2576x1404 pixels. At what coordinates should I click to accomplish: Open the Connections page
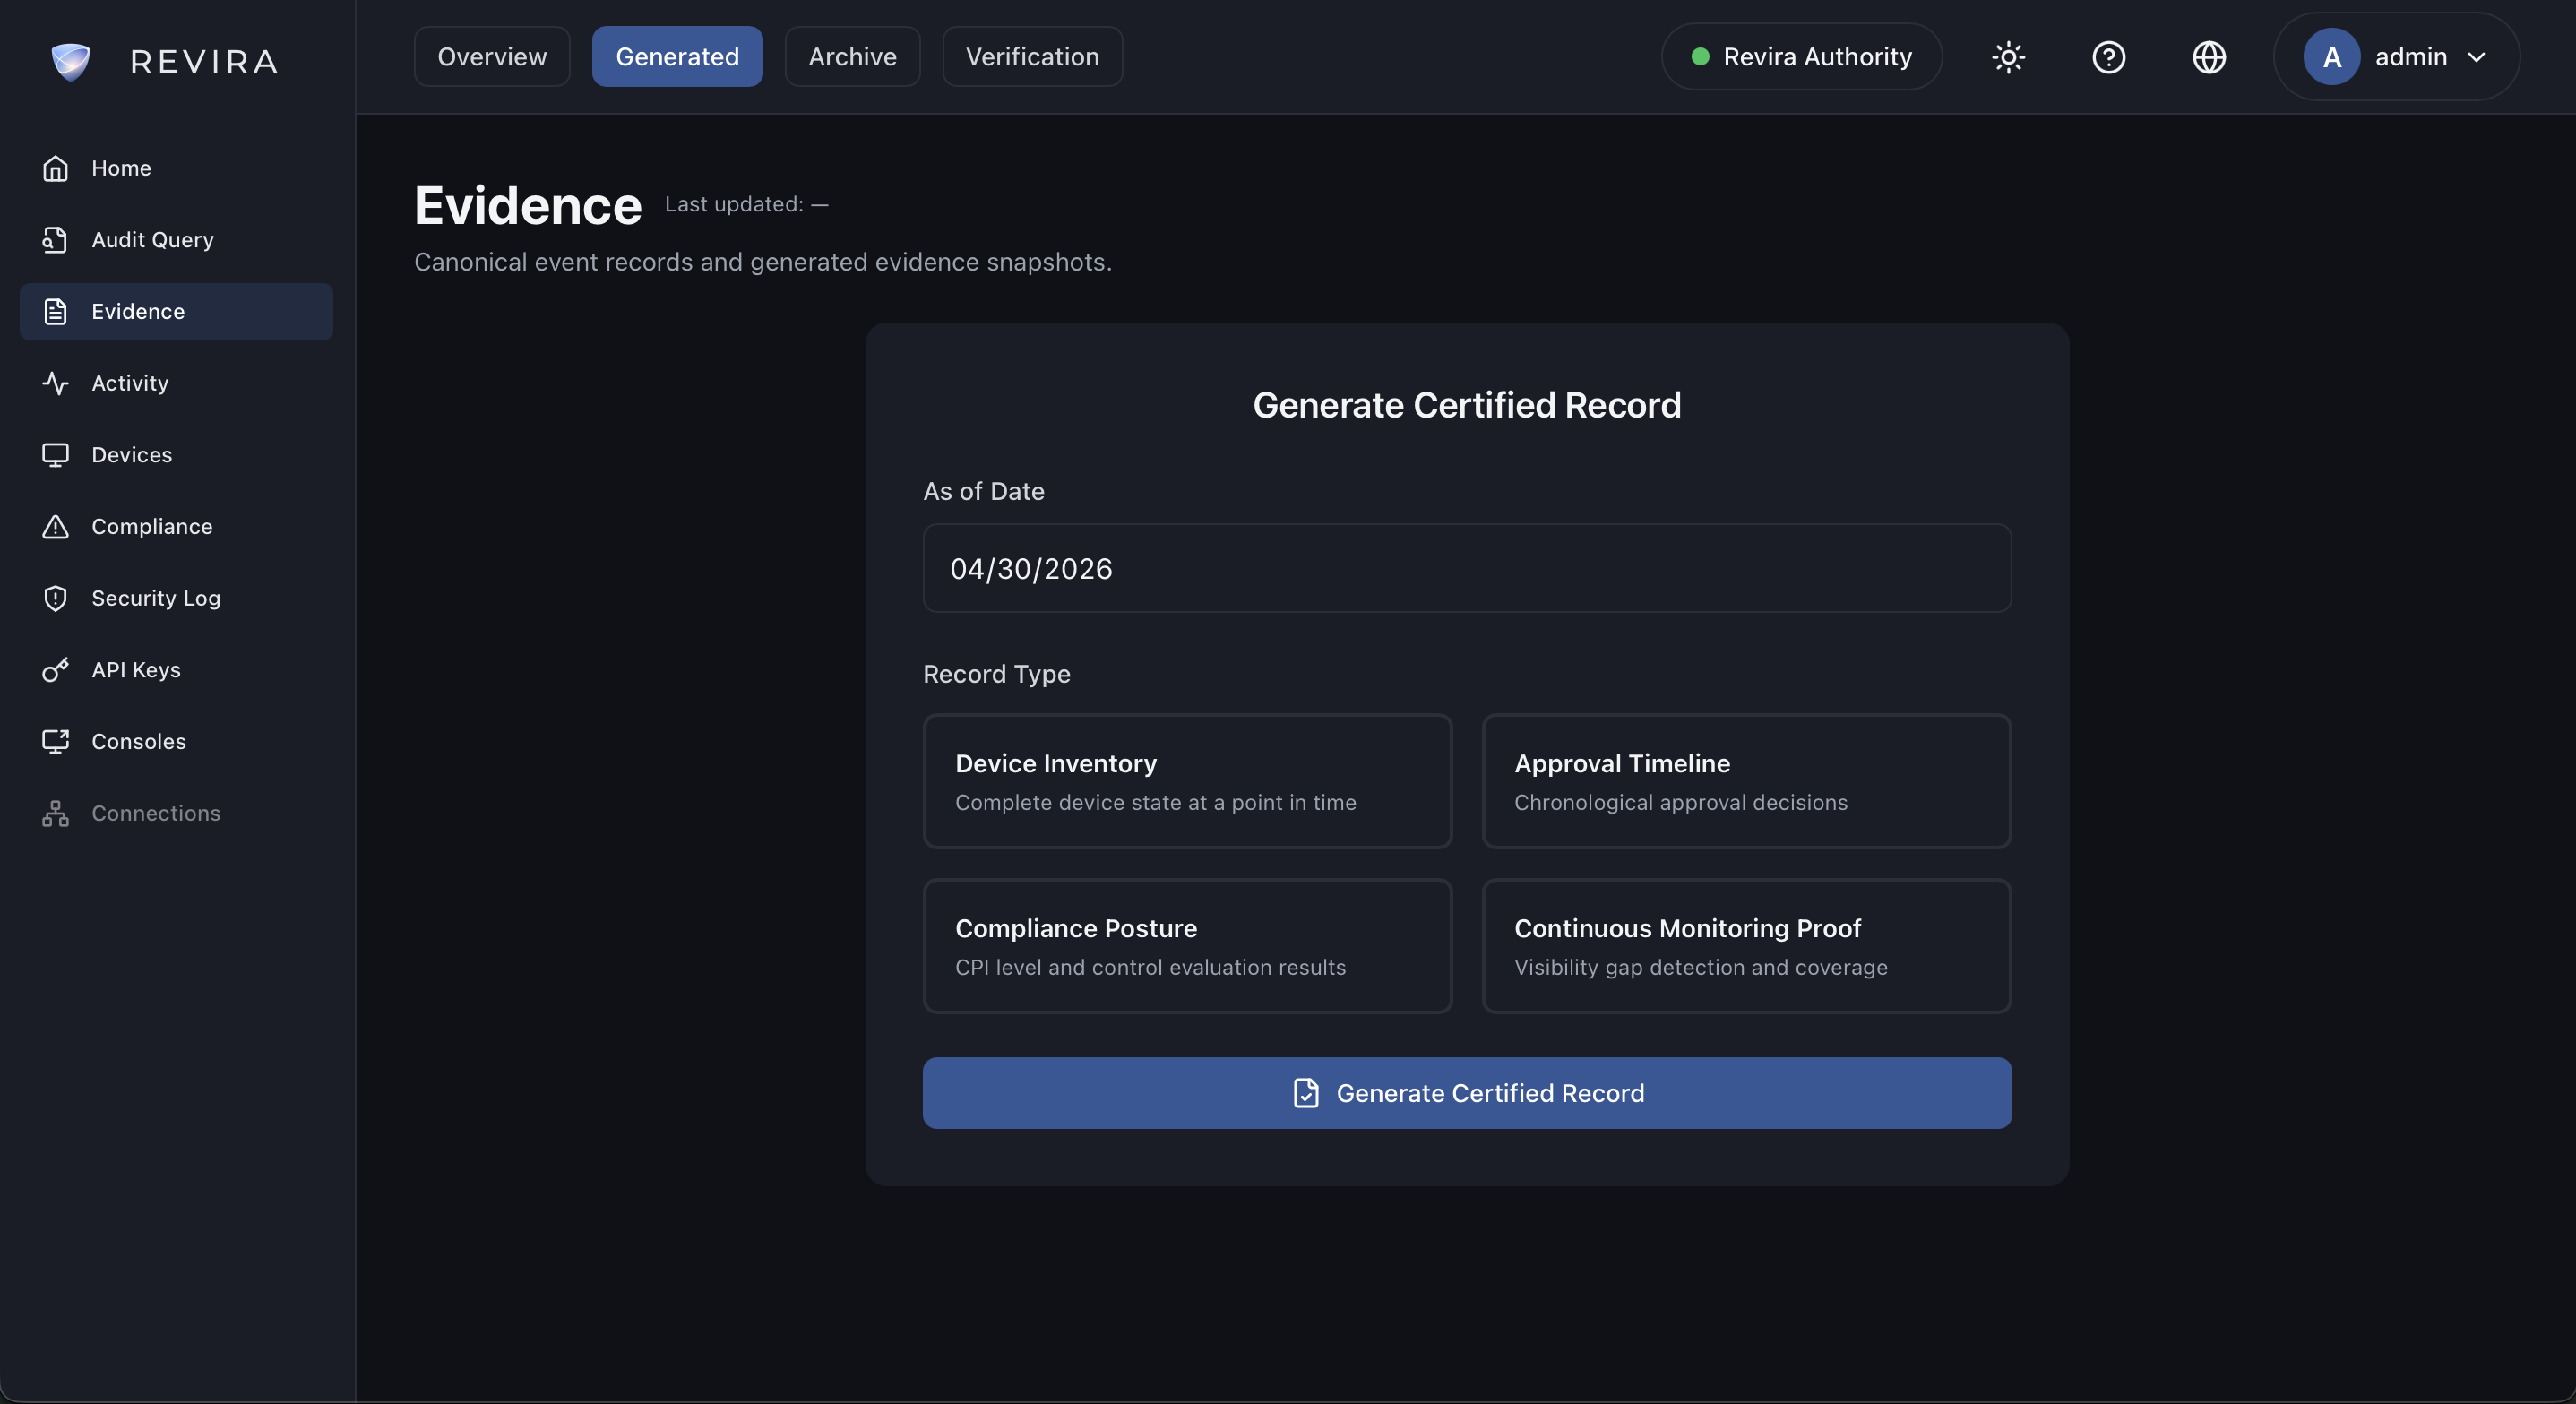click(176, 813)
